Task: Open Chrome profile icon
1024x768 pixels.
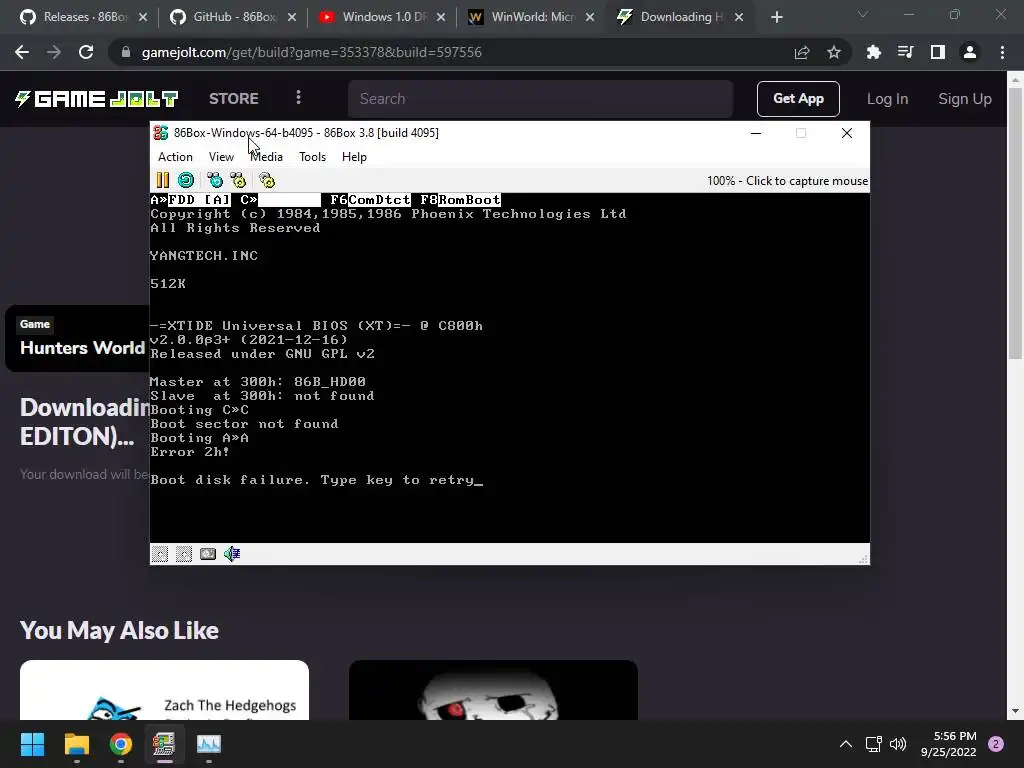Action: pyautogui.click(x=970, y=52)
